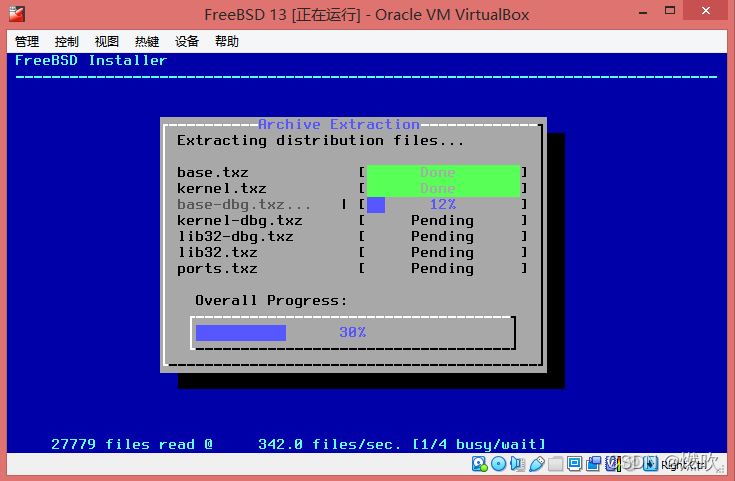
Task: Click the lib32-dbg.txz file name
Action: coord(235,237)
